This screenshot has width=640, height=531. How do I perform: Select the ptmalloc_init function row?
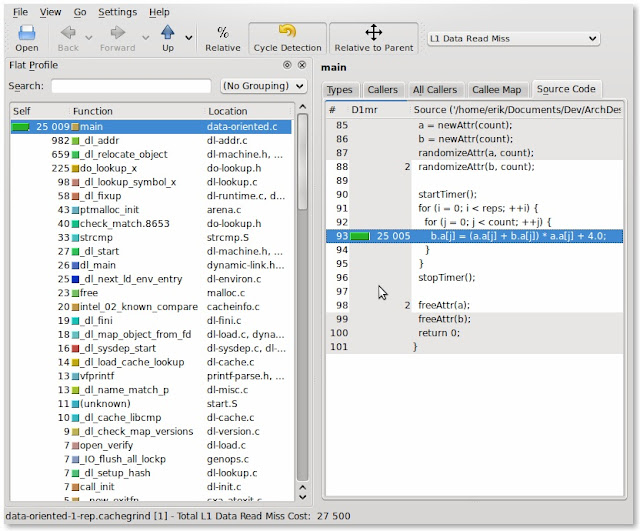pyautogui.click(x=151, y=210)
